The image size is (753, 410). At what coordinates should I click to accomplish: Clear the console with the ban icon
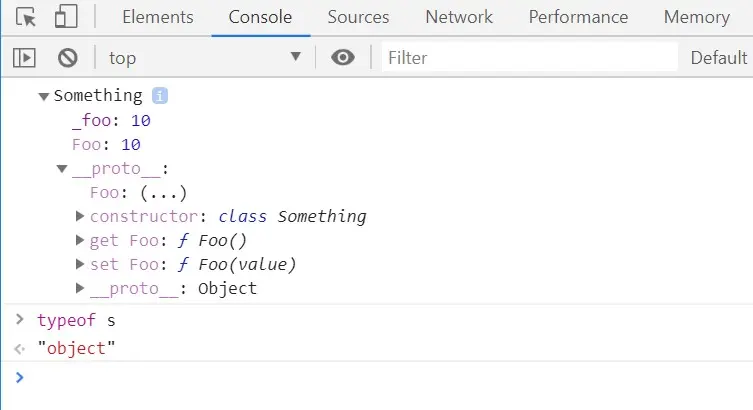pyautogui.click(x=67, y=57)
